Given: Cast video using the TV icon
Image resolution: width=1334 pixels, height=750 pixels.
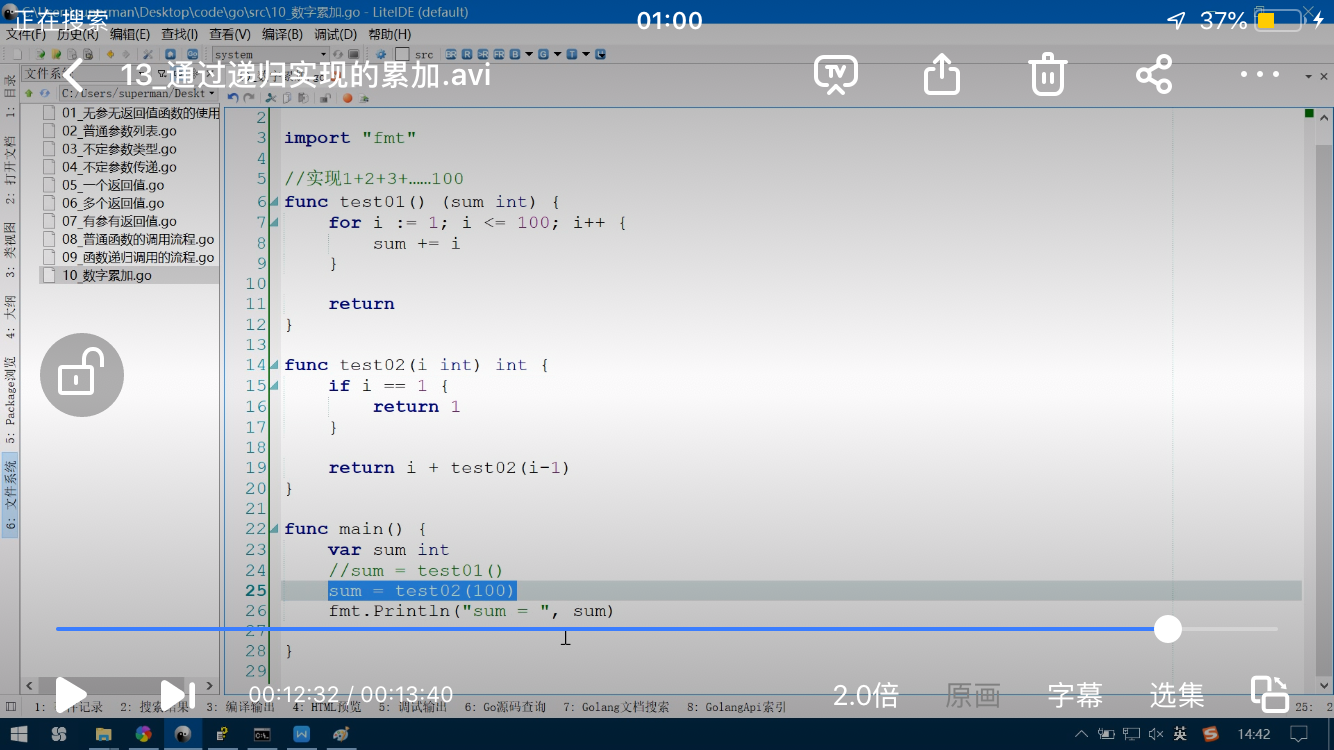Looking at the screenshot, I should coord(836,74).
